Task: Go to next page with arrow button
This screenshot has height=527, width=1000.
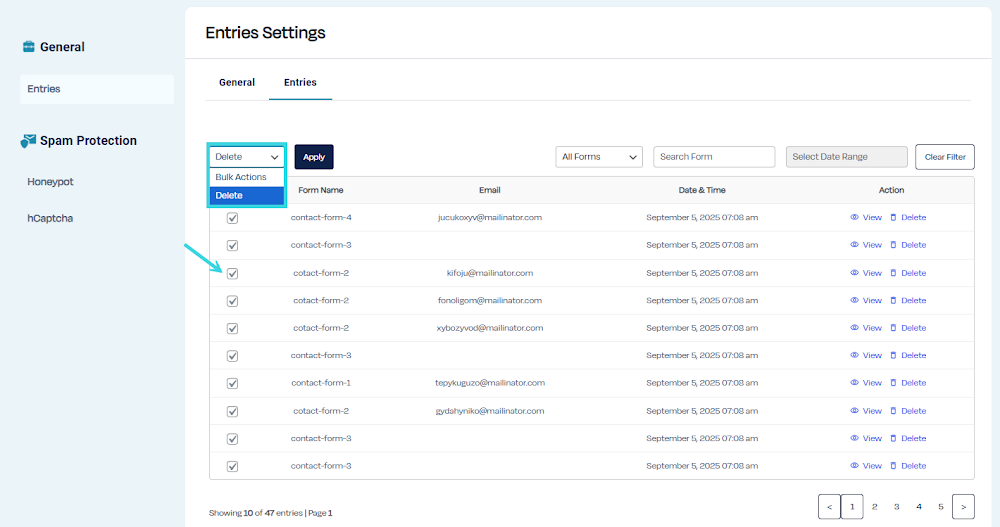Action: pyautogui.click(x=963, y=507)
